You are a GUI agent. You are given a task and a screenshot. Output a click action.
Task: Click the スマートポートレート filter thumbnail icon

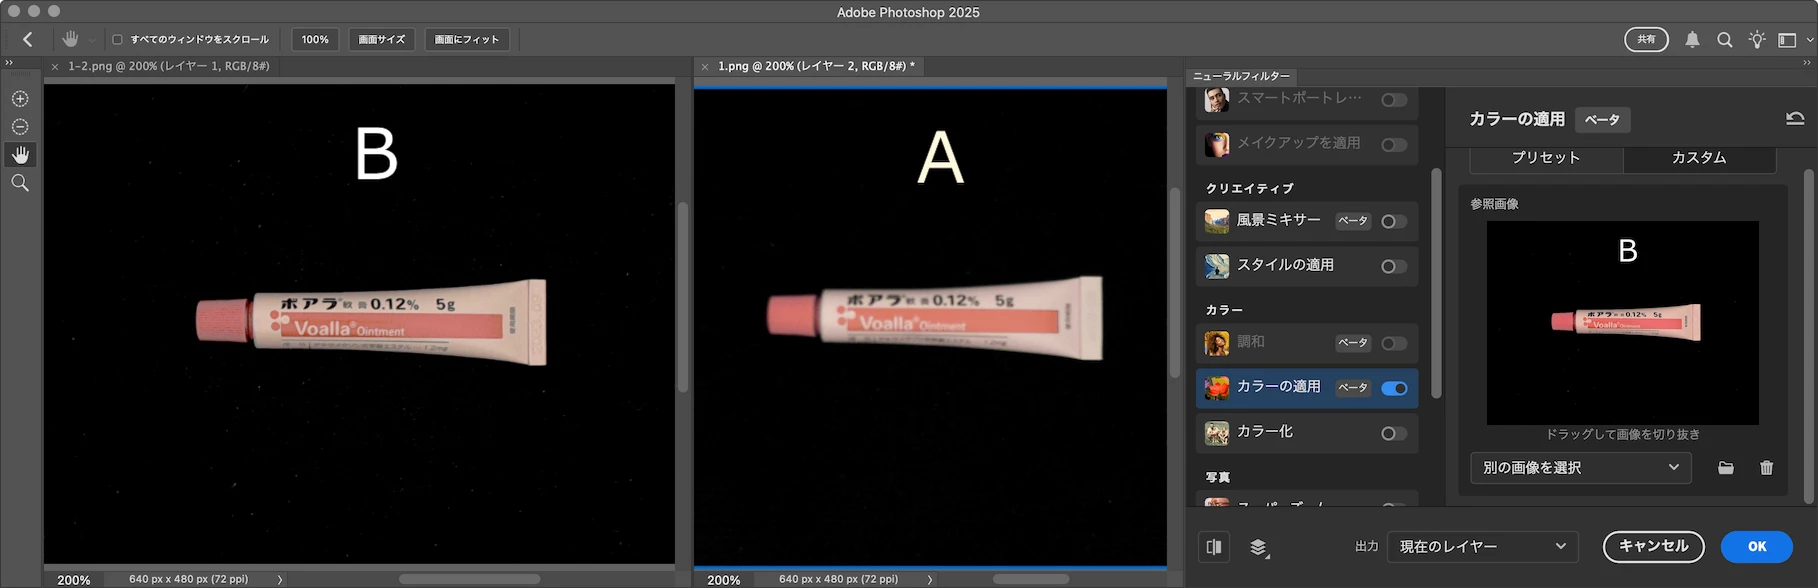tap(1217, 99)
